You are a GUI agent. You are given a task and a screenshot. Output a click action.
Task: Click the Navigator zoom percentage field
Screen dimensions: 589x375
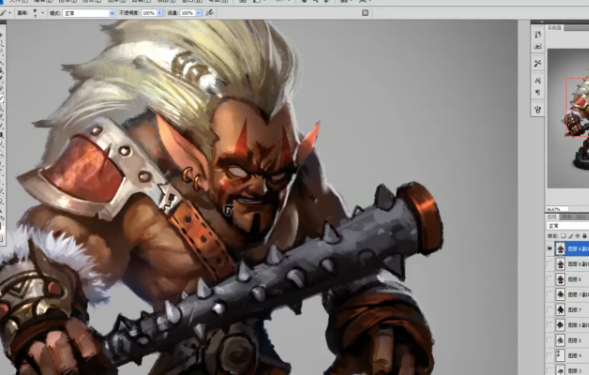point(557,209)
